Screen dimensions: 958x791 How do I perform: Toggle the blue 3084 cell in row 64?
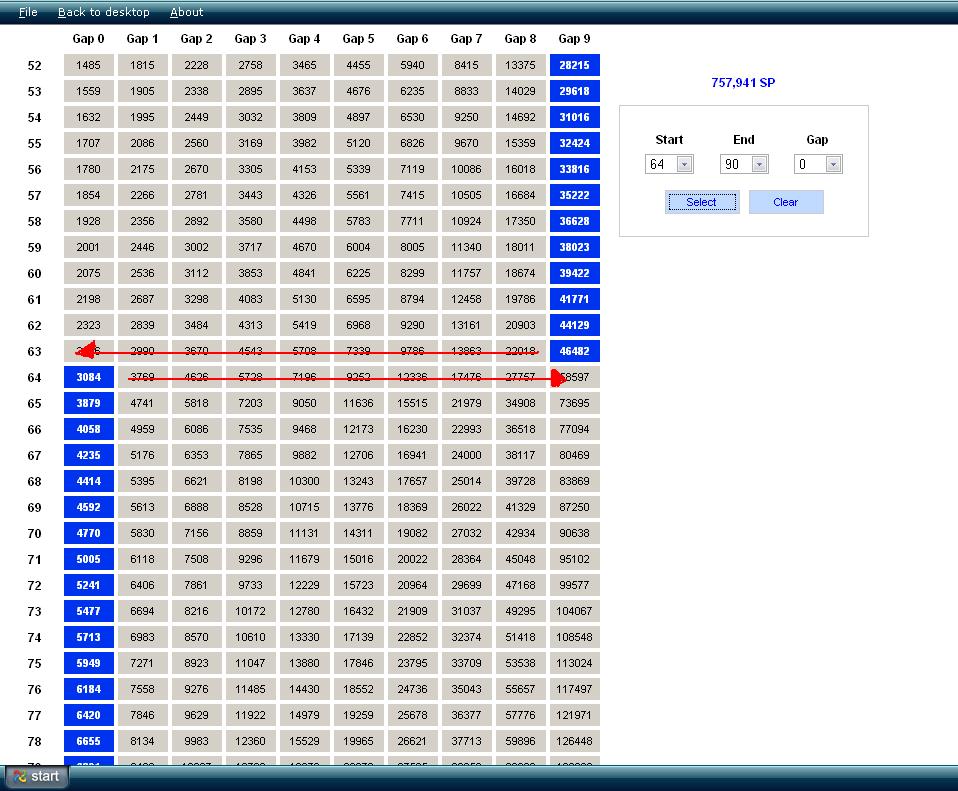point(88,377)
